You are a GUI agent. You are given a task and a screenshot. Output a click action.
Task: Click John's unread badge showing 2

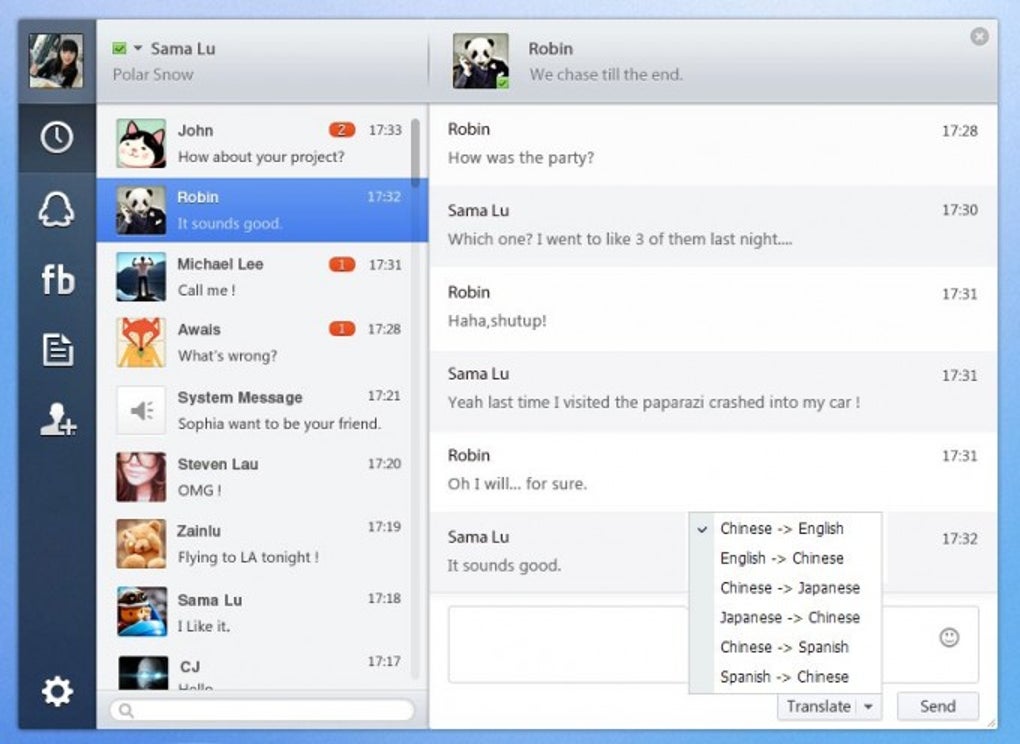[342, 130]
